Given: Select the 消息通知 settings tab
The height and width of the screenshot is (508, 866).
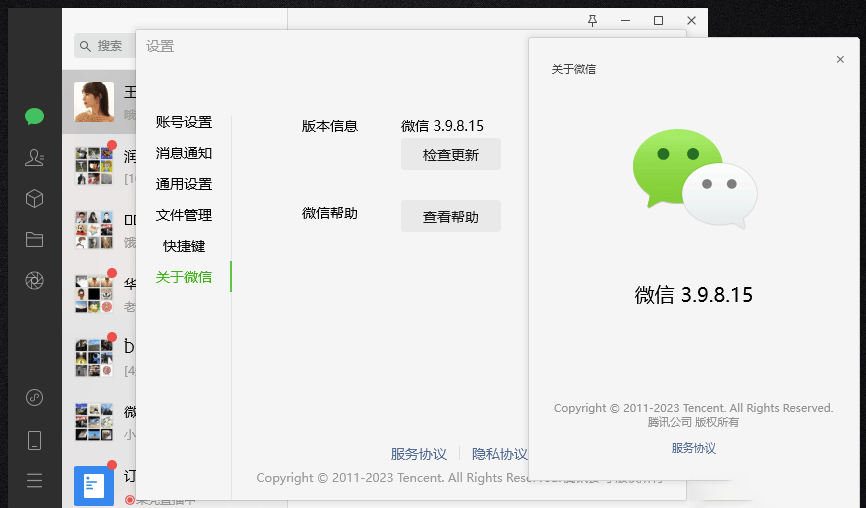Looking at the screenshot, I should point(184,153).
